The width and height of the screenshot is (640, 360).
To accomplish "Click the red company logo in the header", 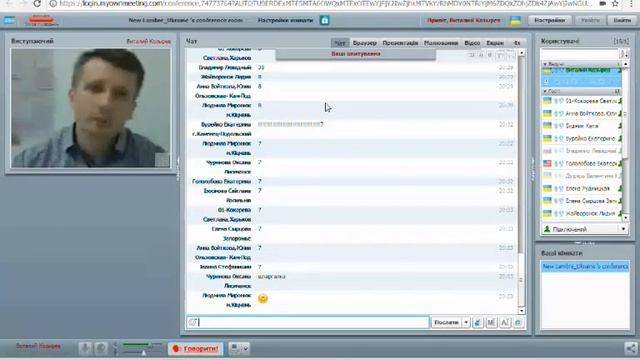I will 42,20.
